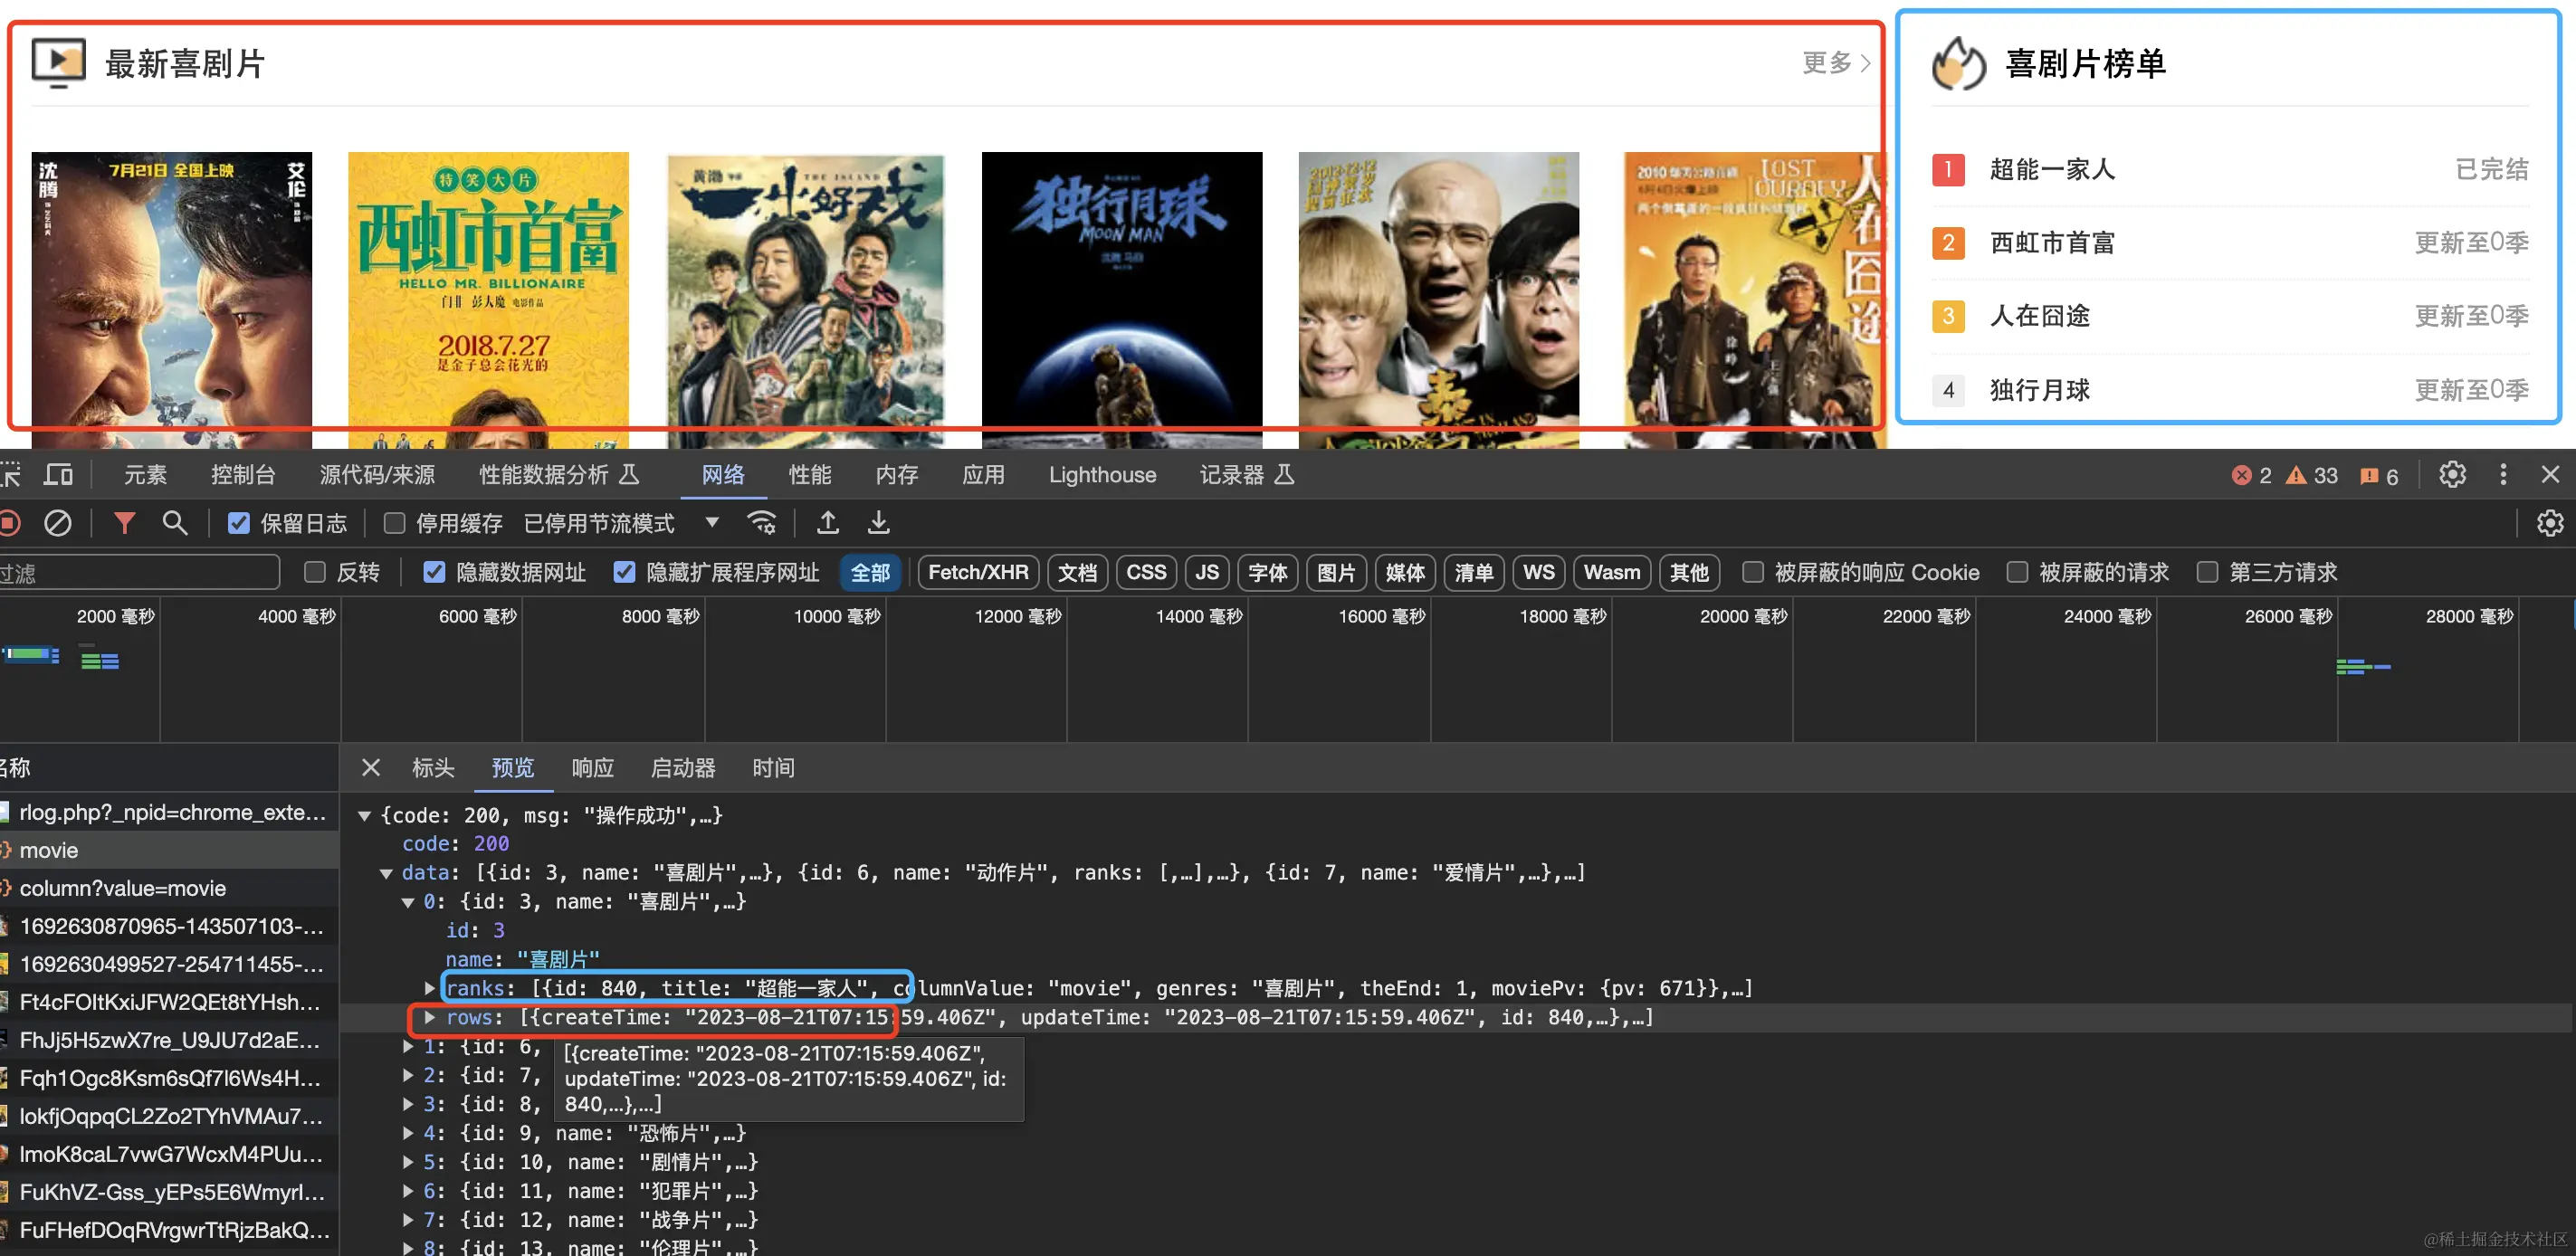Click the 最新喜剧片 video player icon
The width and height of the screenshot is (2576, 1256).
(x=59, y=63)
